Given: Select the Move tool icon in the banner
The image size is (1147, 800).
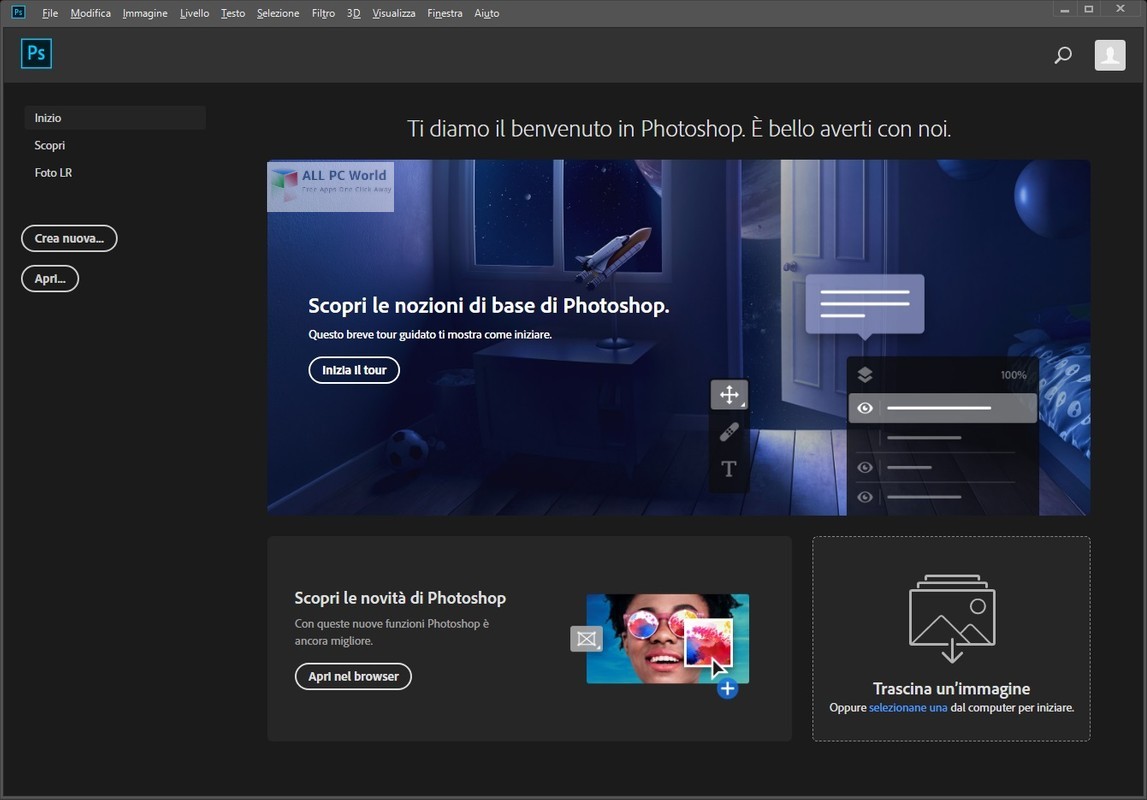Looking at the screenshot, I should coord(729,394).
